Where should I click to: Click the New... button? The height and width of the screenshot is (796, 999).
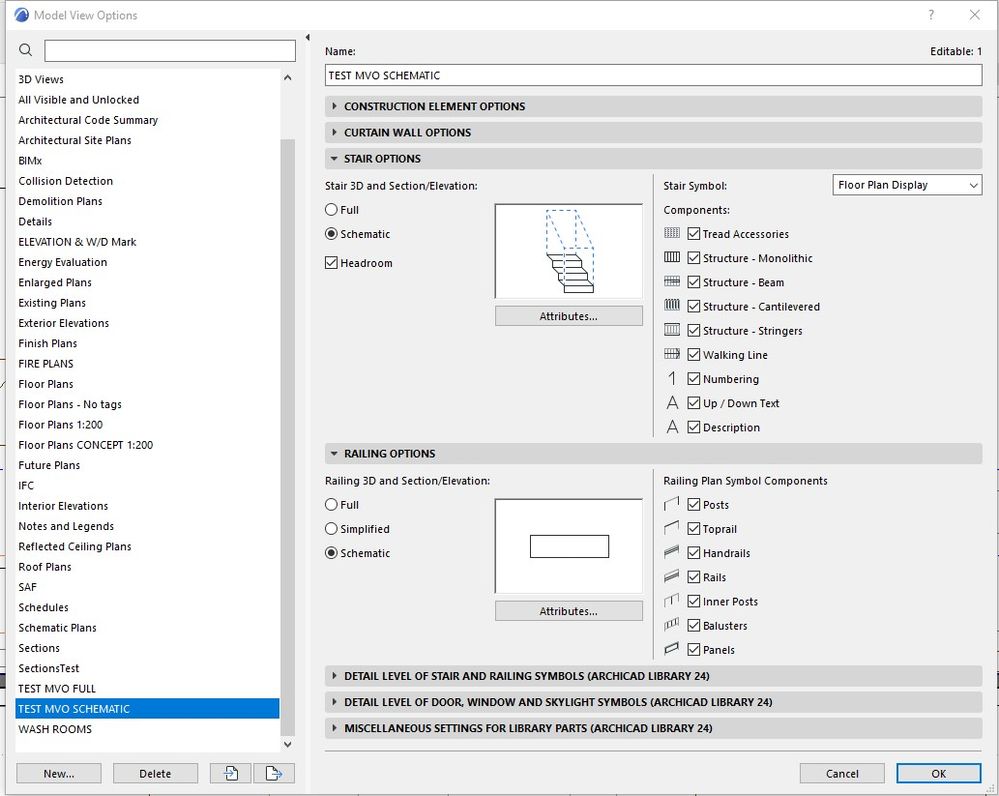[x=59, y=773]
